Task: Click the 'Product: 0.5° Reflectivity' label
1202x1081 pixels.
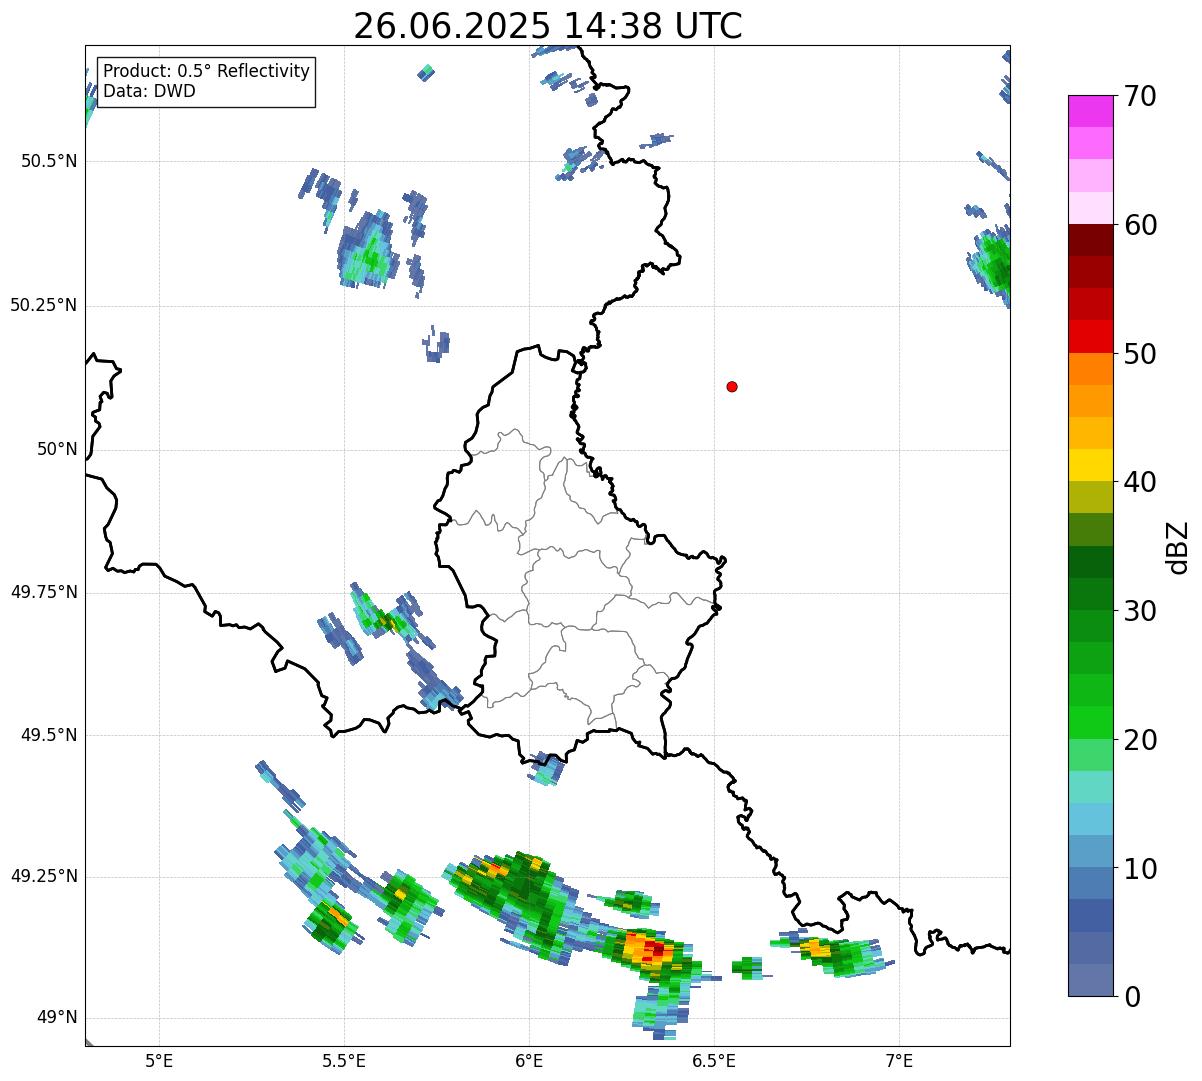Action: (207, 72)
